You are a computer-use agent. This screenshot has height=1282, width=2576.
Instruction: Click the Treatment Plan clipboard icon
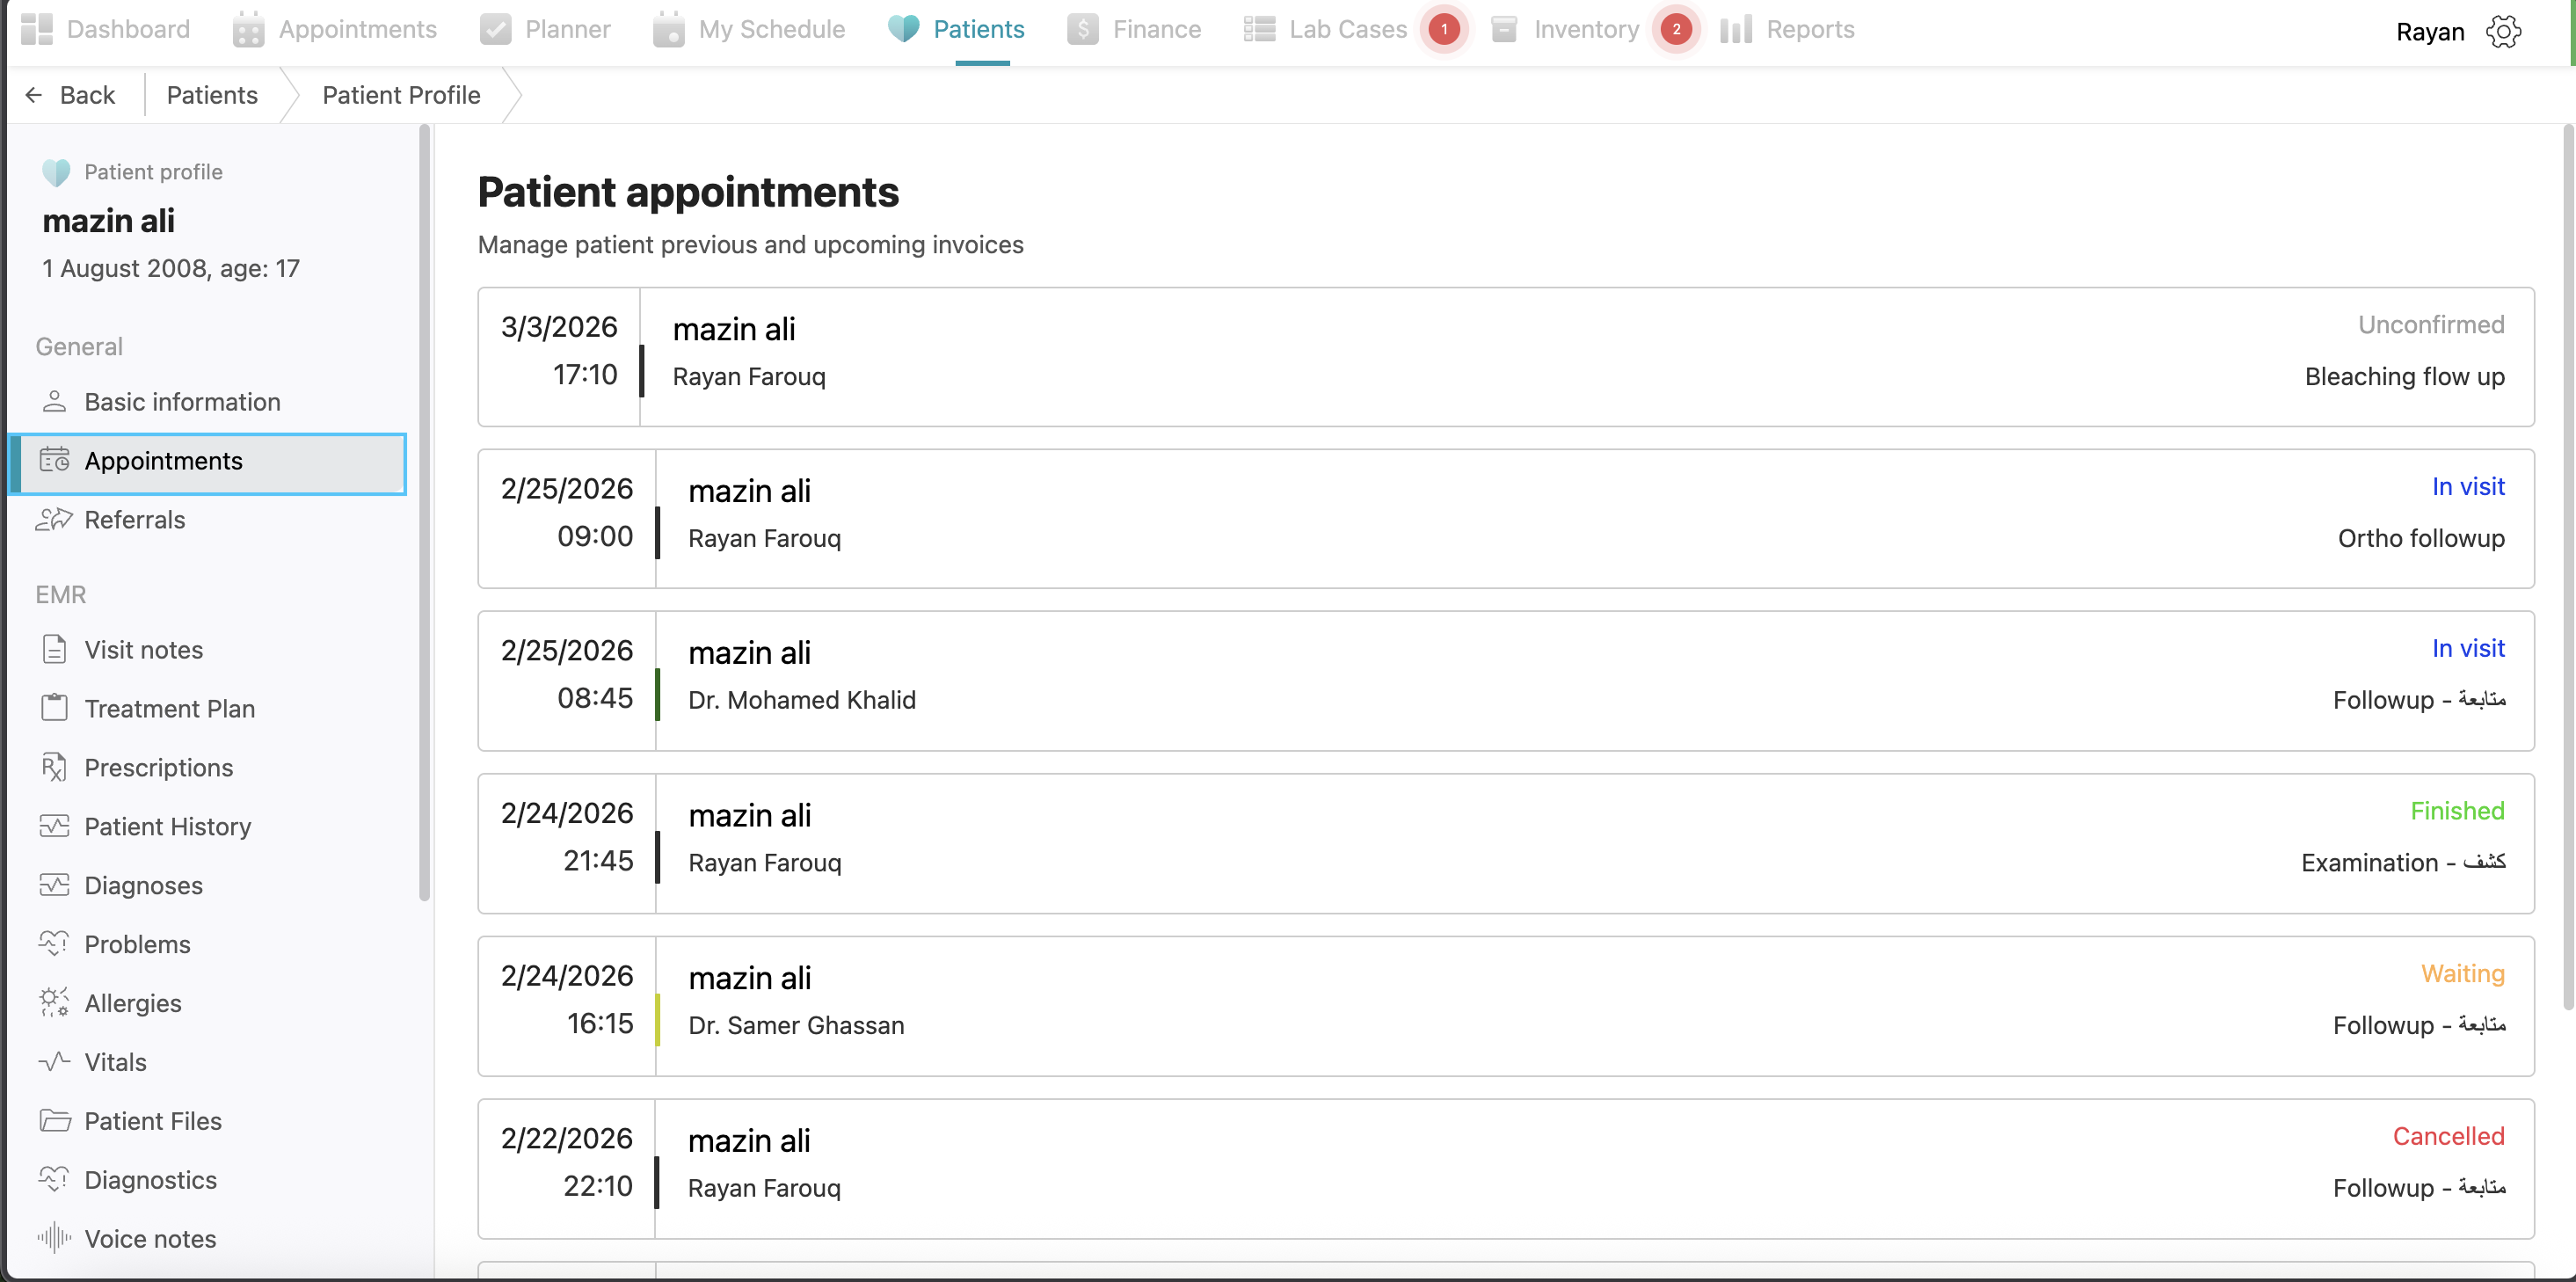[54, 708]
